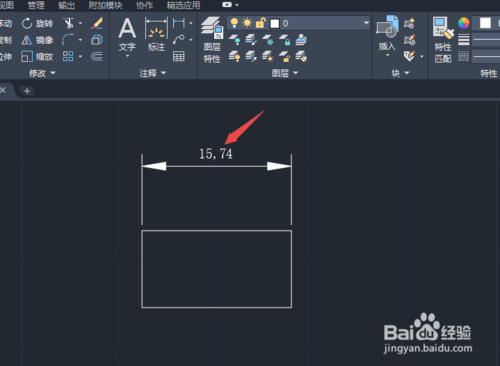The width and height of the screenshot is (500, 366).
Task: Open the 输出 ribbon tab
Action: click(66, 5)
